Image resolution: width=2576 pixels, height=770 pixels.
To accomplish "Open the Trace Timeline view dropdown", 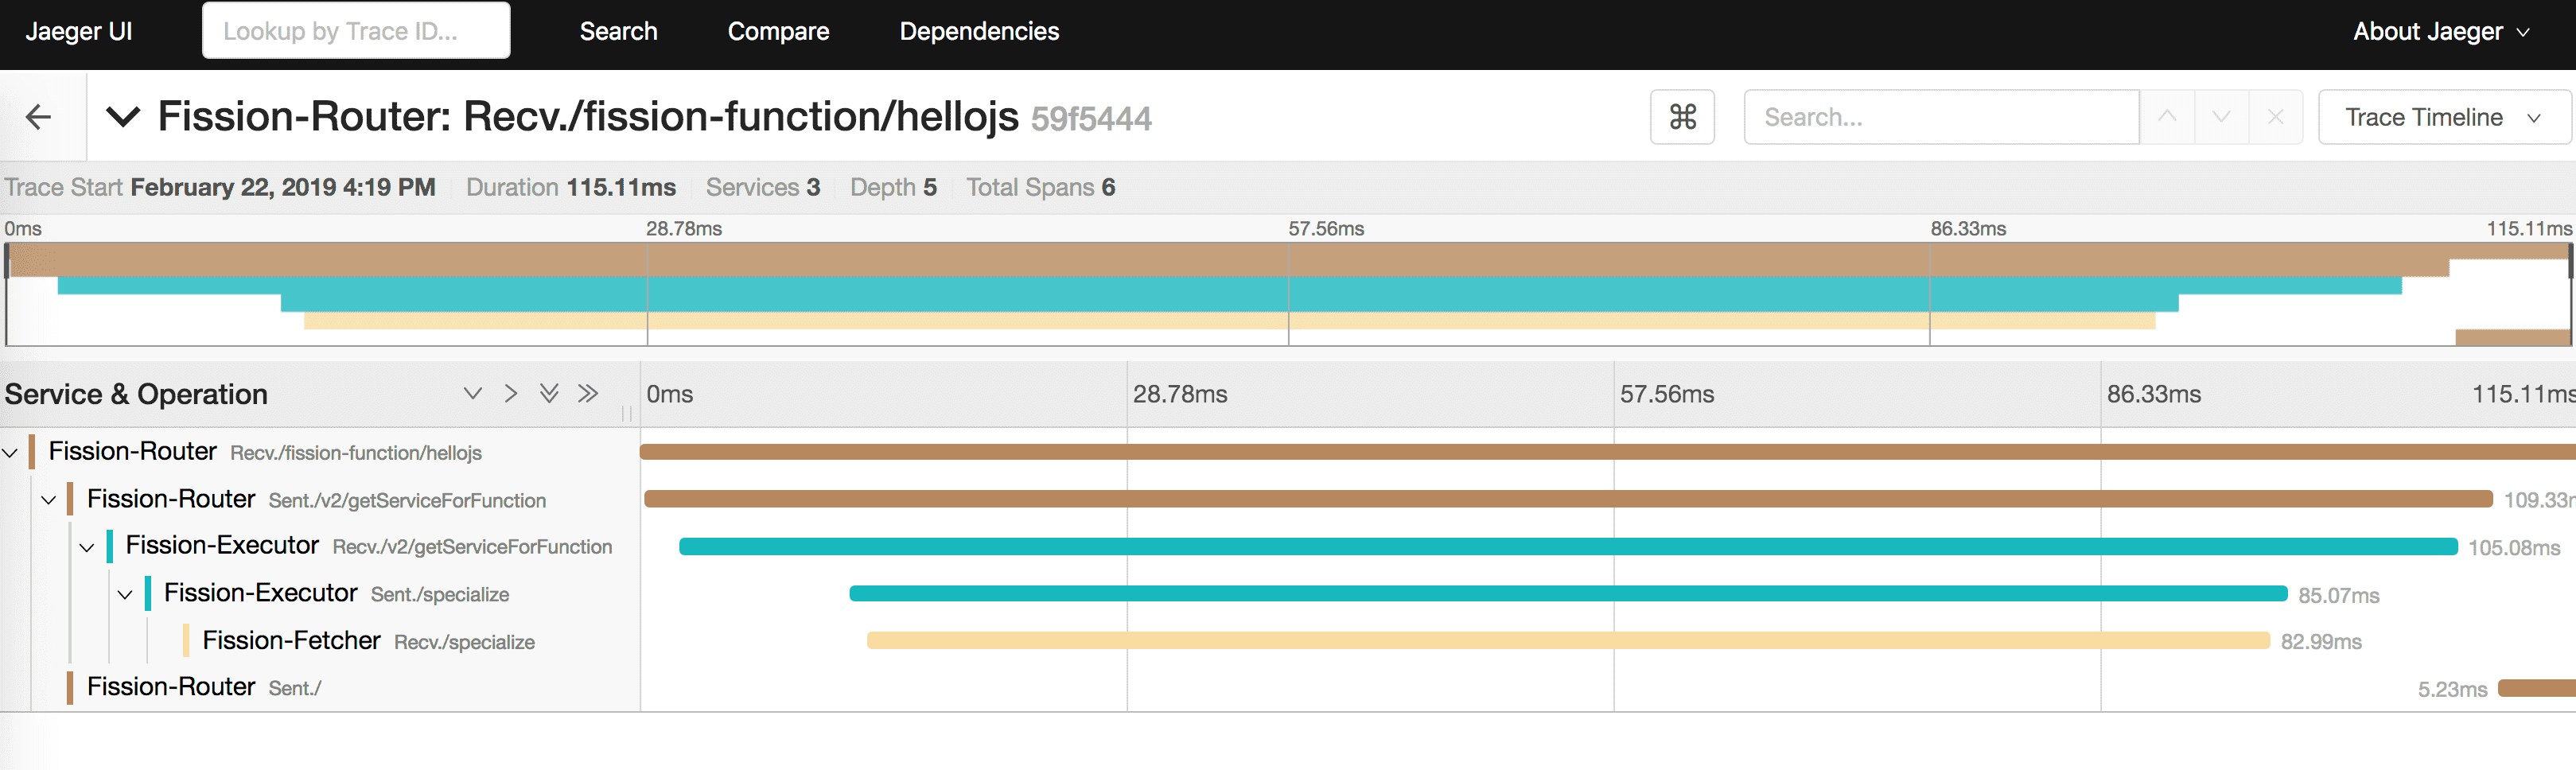I will [x=2442, y=117].
